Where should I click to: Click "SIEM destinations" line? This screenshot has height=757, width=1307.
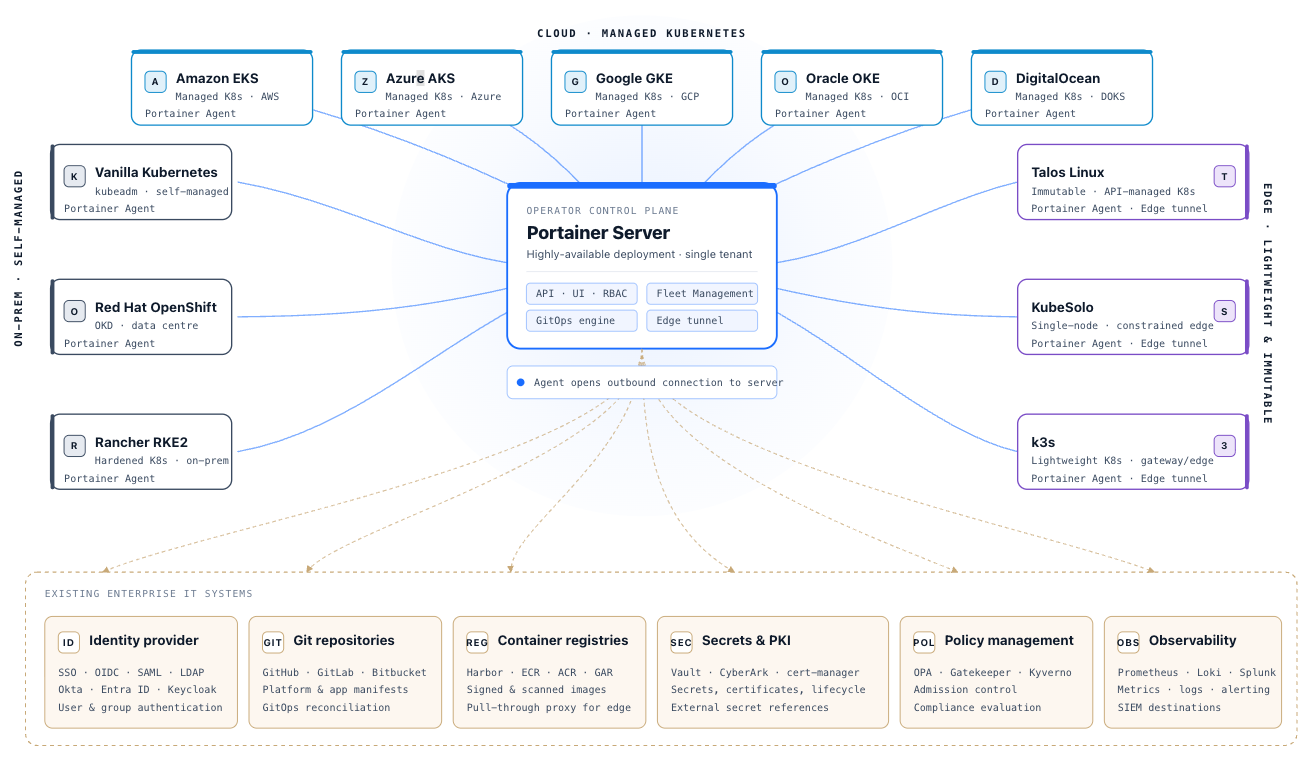click(1169, 708)
